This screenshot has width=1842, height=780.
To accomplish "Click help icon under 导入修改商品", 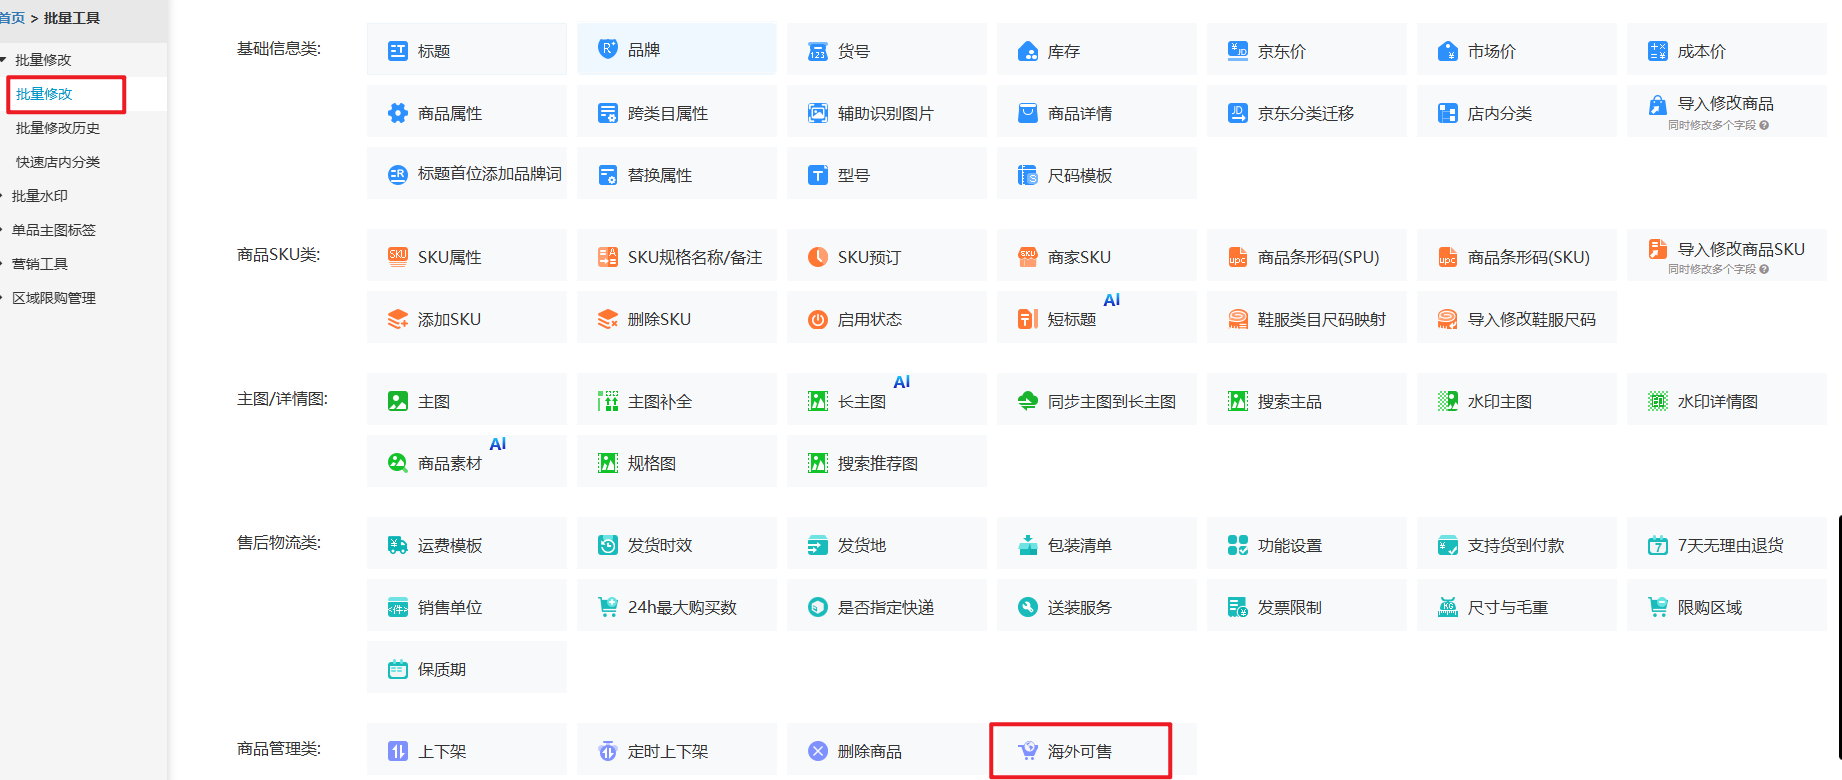I will 1764,126.
